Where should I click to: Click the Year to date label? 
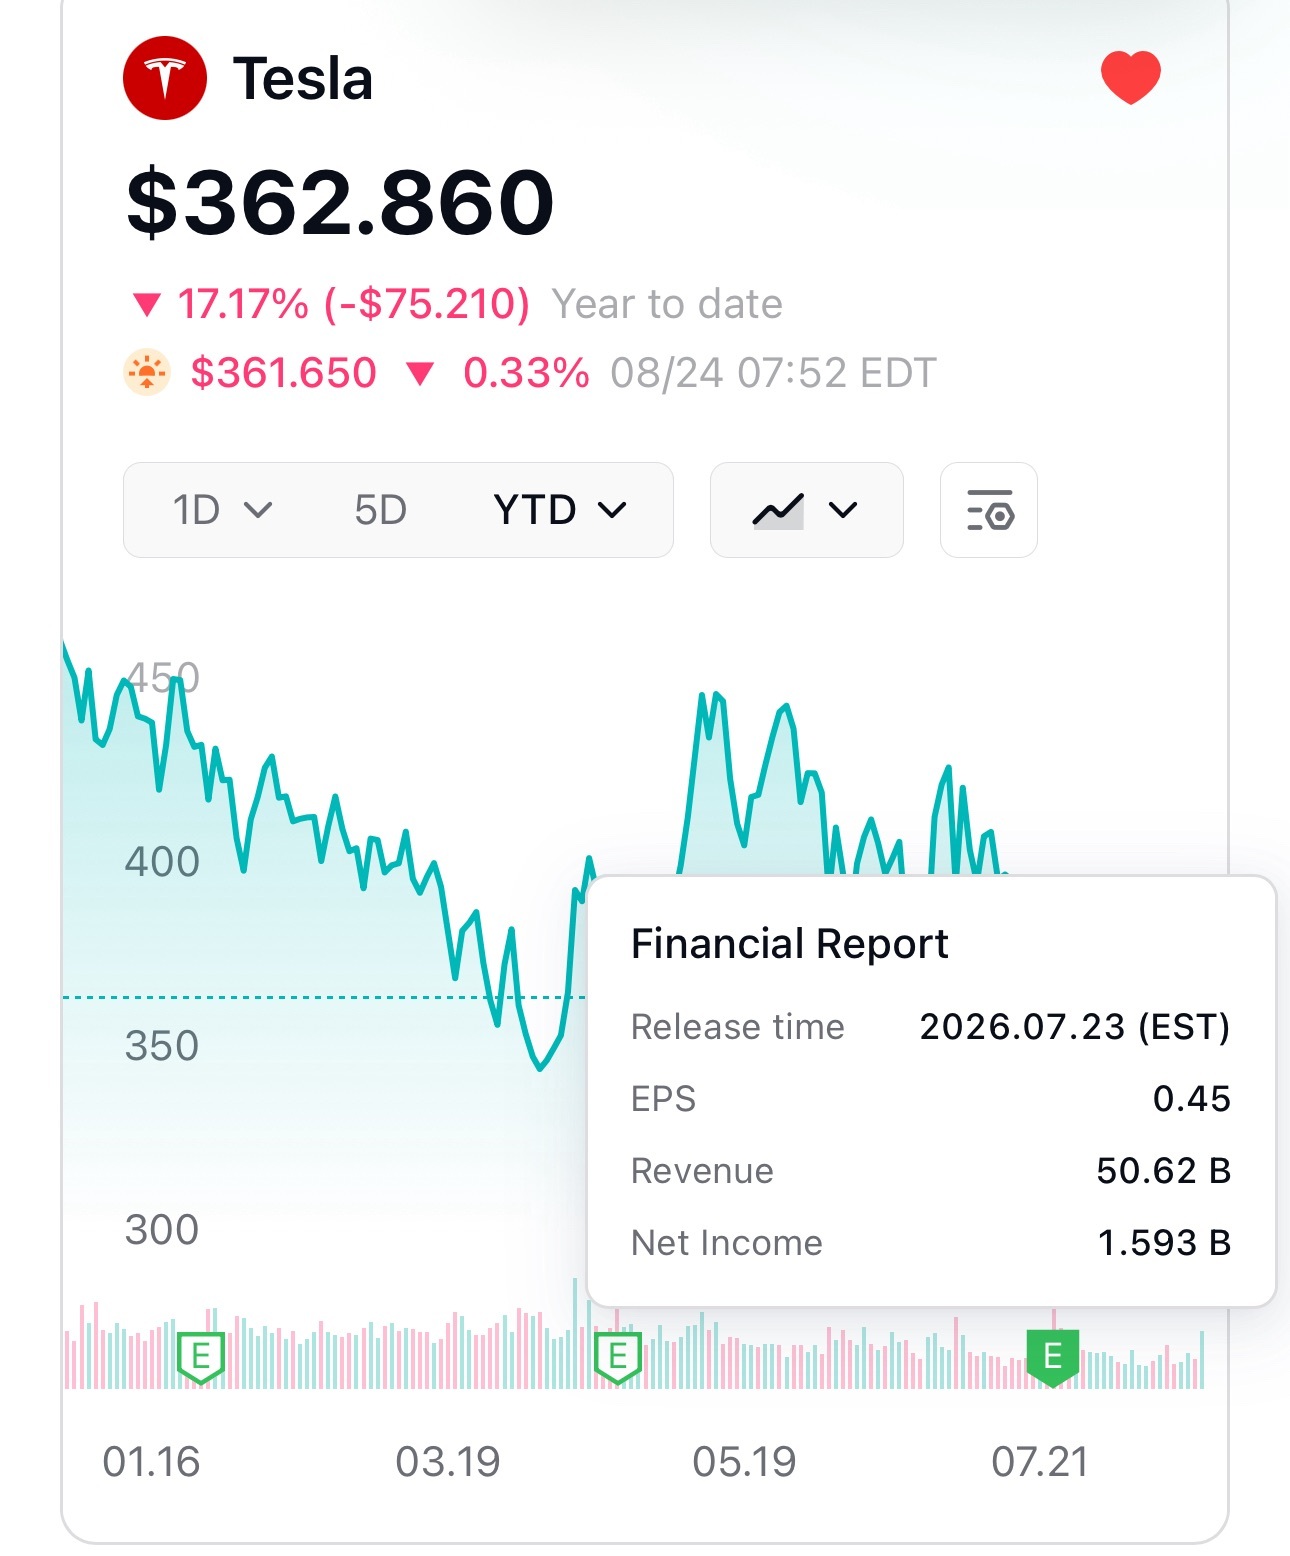[667, 304]
